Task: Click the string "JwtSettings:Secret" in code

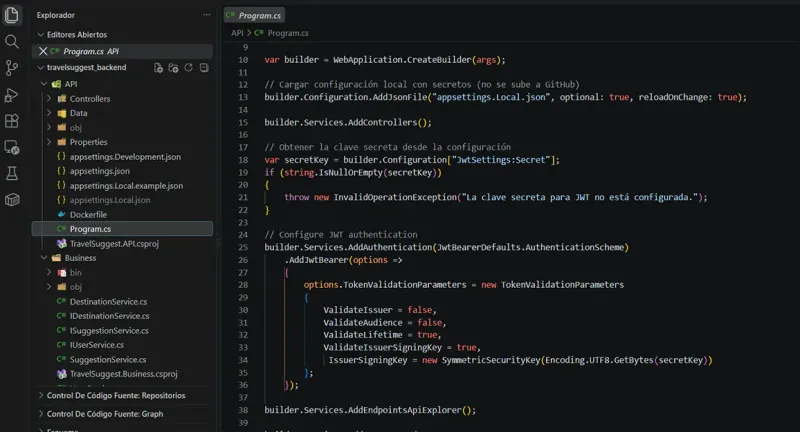Action: (501, 160)
